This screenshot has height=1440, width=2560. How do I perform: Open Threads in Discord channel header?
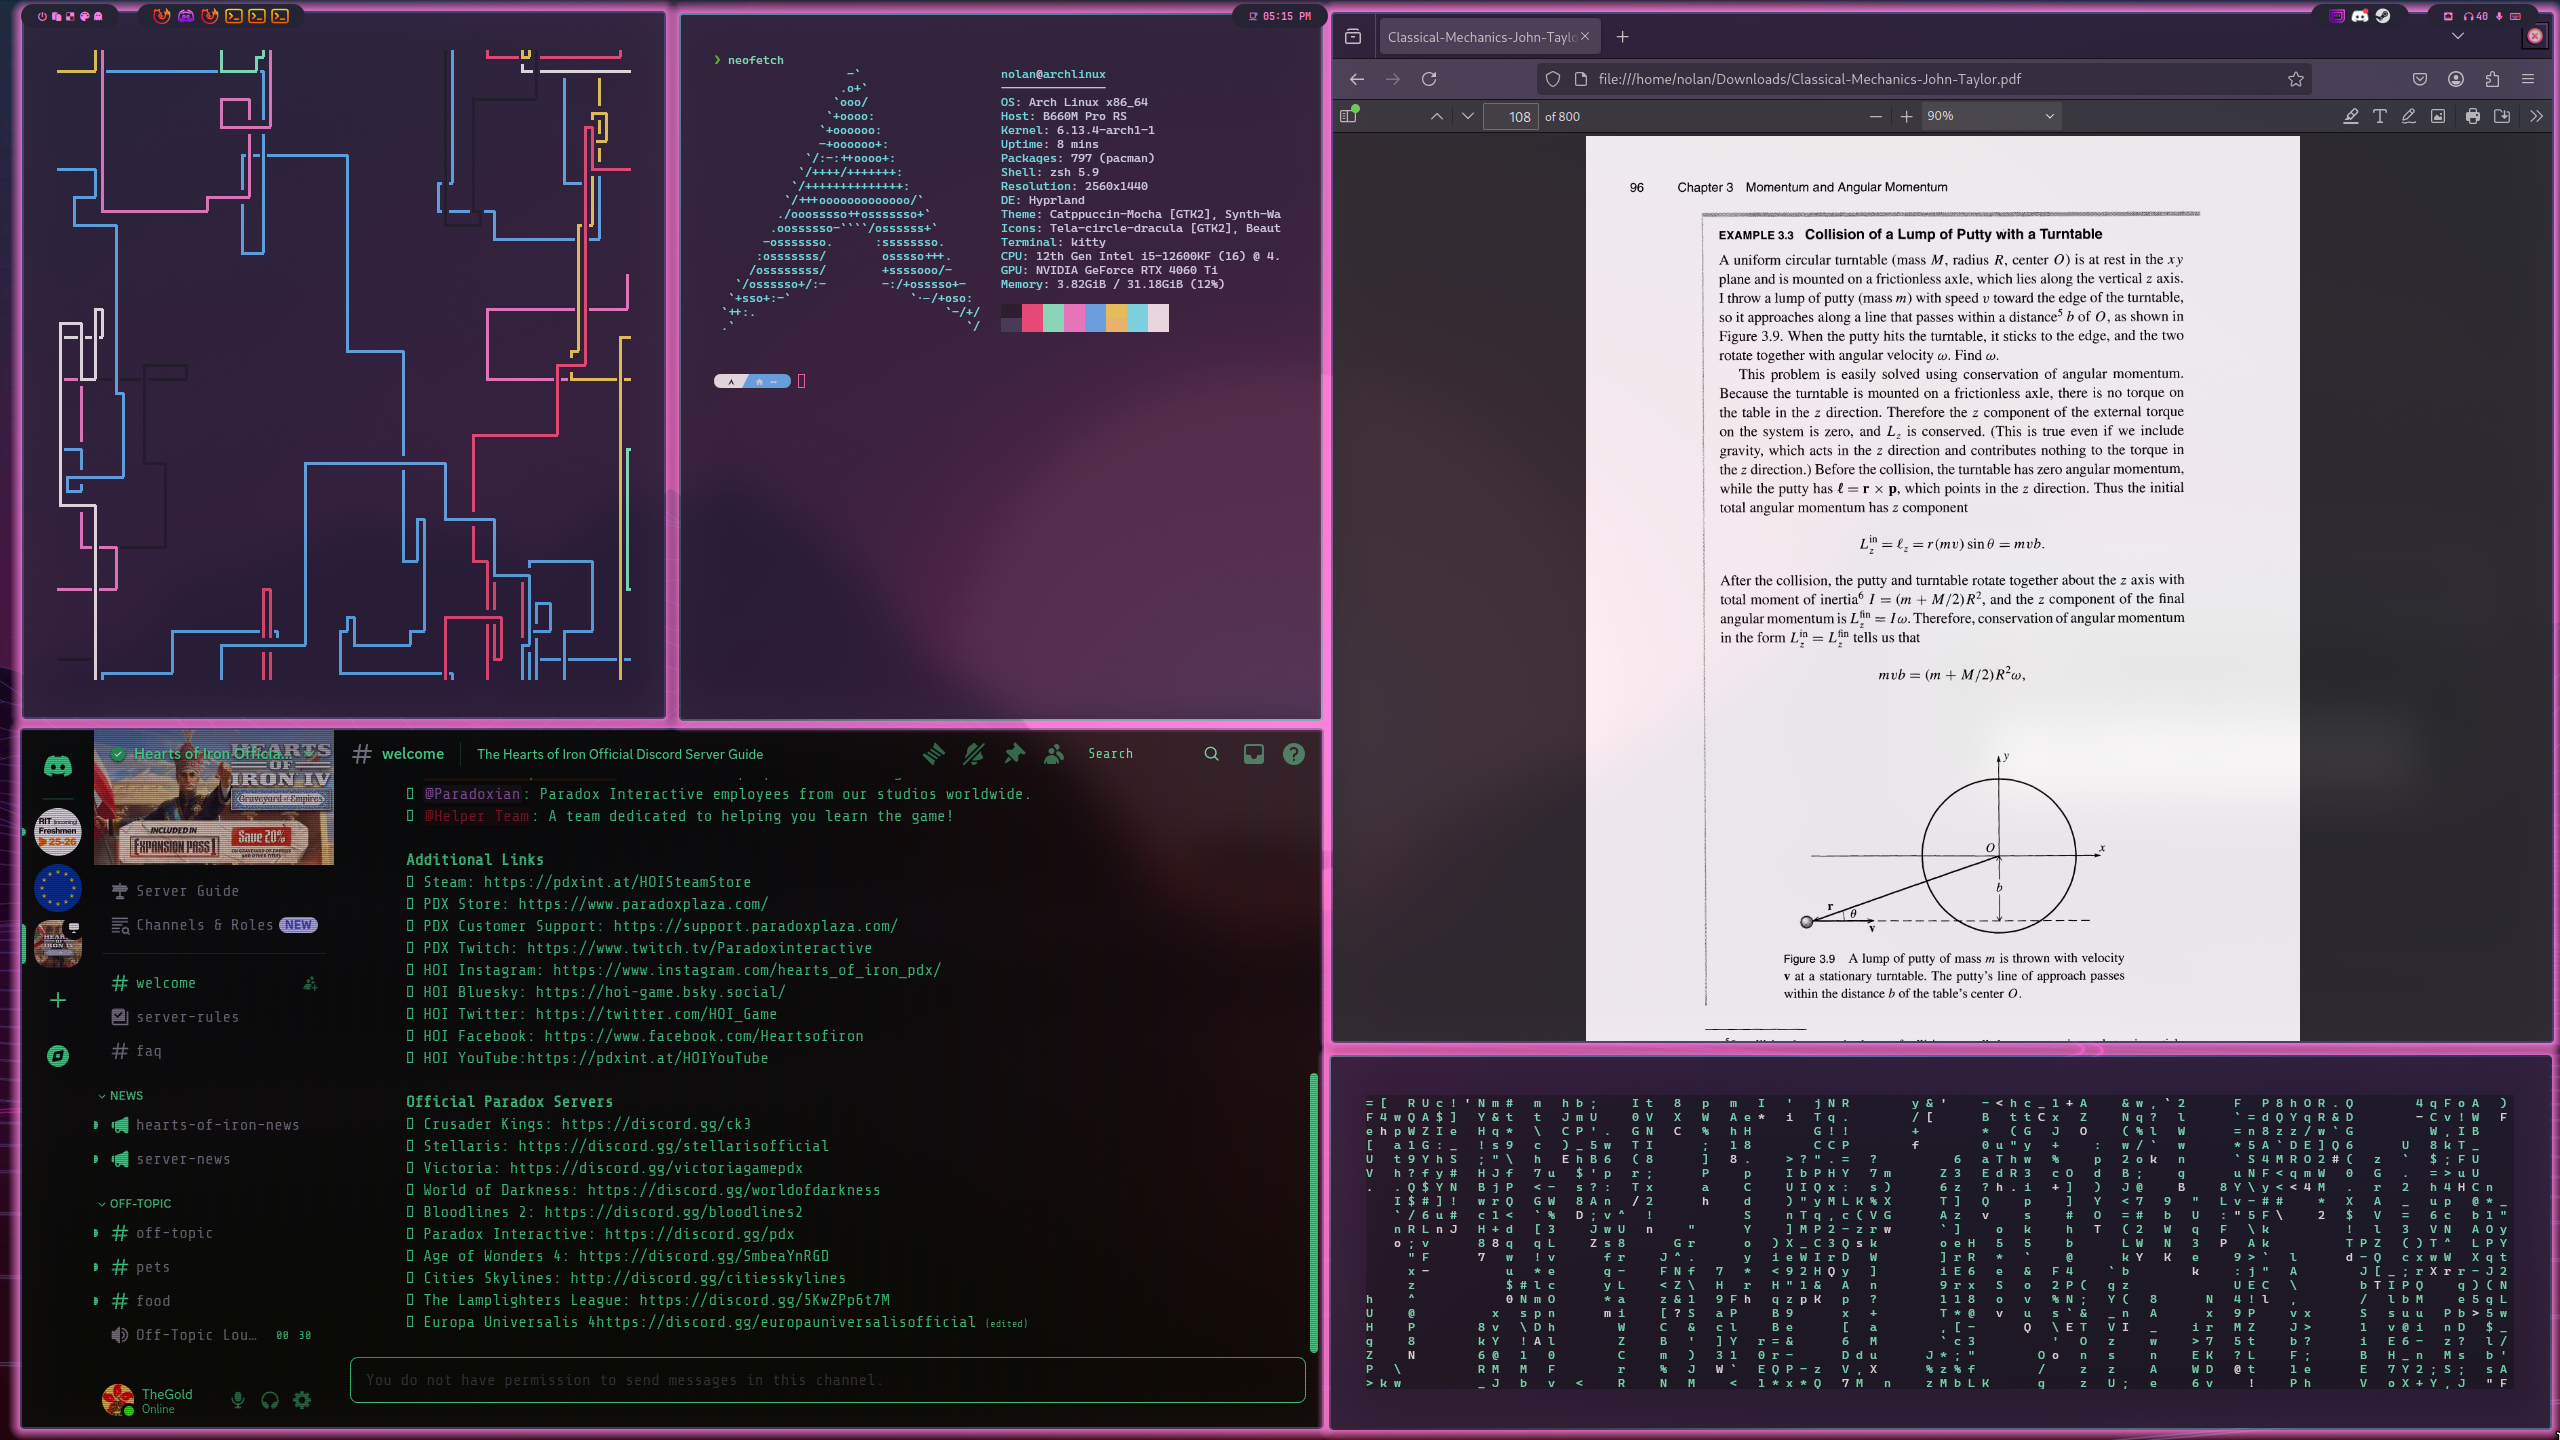pos(933,754)
